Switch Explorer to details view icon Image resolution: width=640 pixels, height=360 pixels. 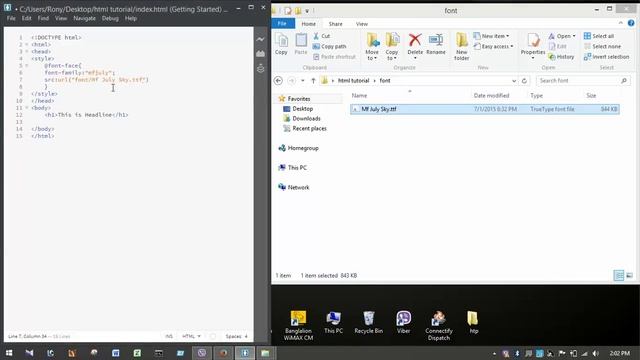[x=619, y=276]
